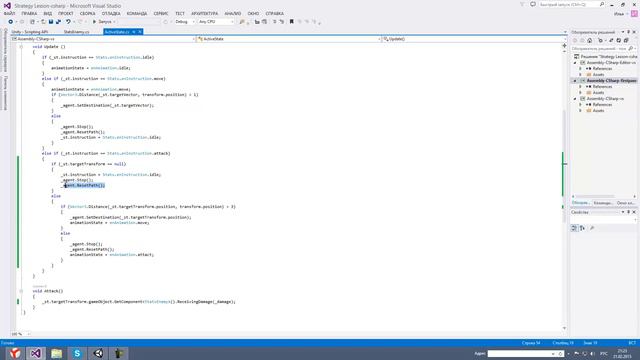
Task: Click the Open File toolbar icon
Action: (x=43, y=22)
